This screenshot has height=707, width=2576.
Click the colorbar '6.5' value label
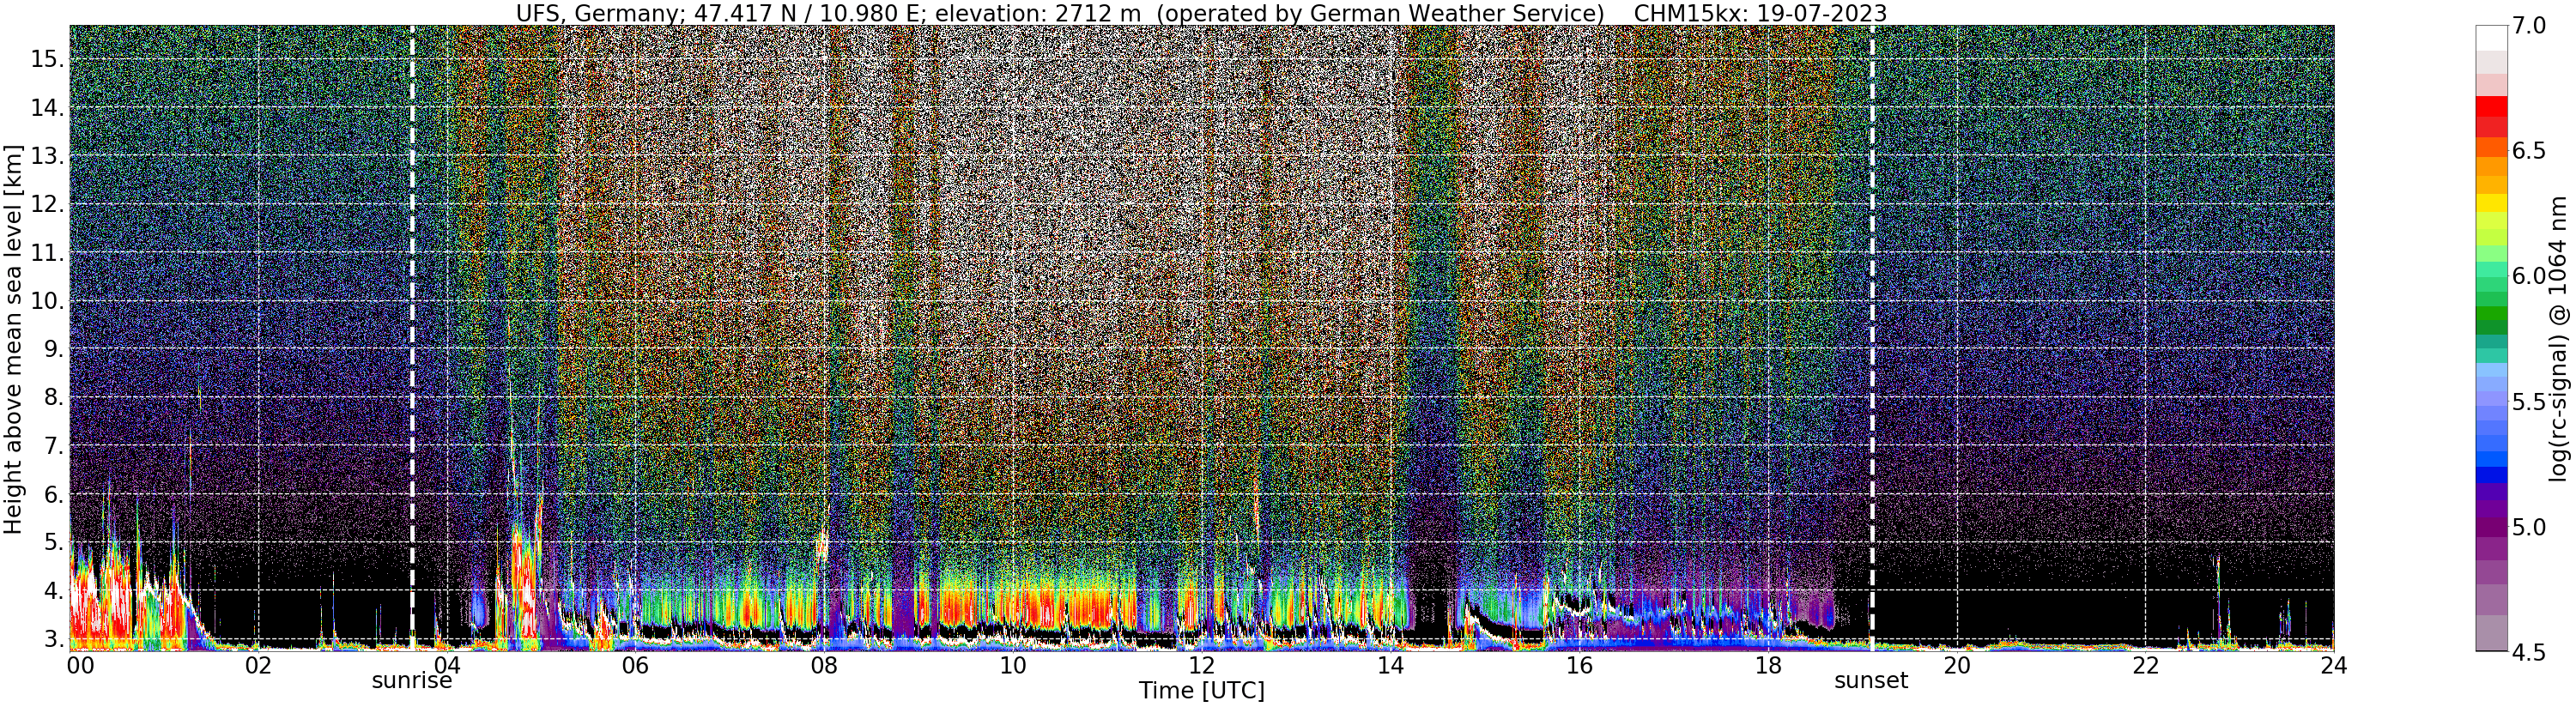point(2529,151)
